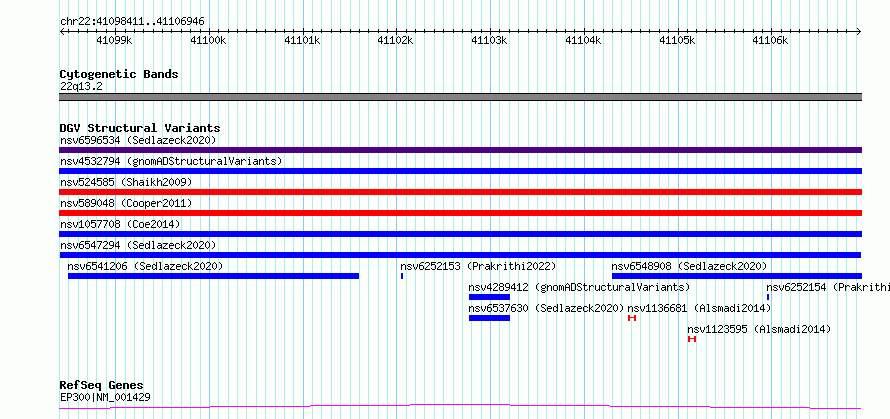
Task: Click the small nsv6252154 variant marker
Action: (x=768, y=297)
